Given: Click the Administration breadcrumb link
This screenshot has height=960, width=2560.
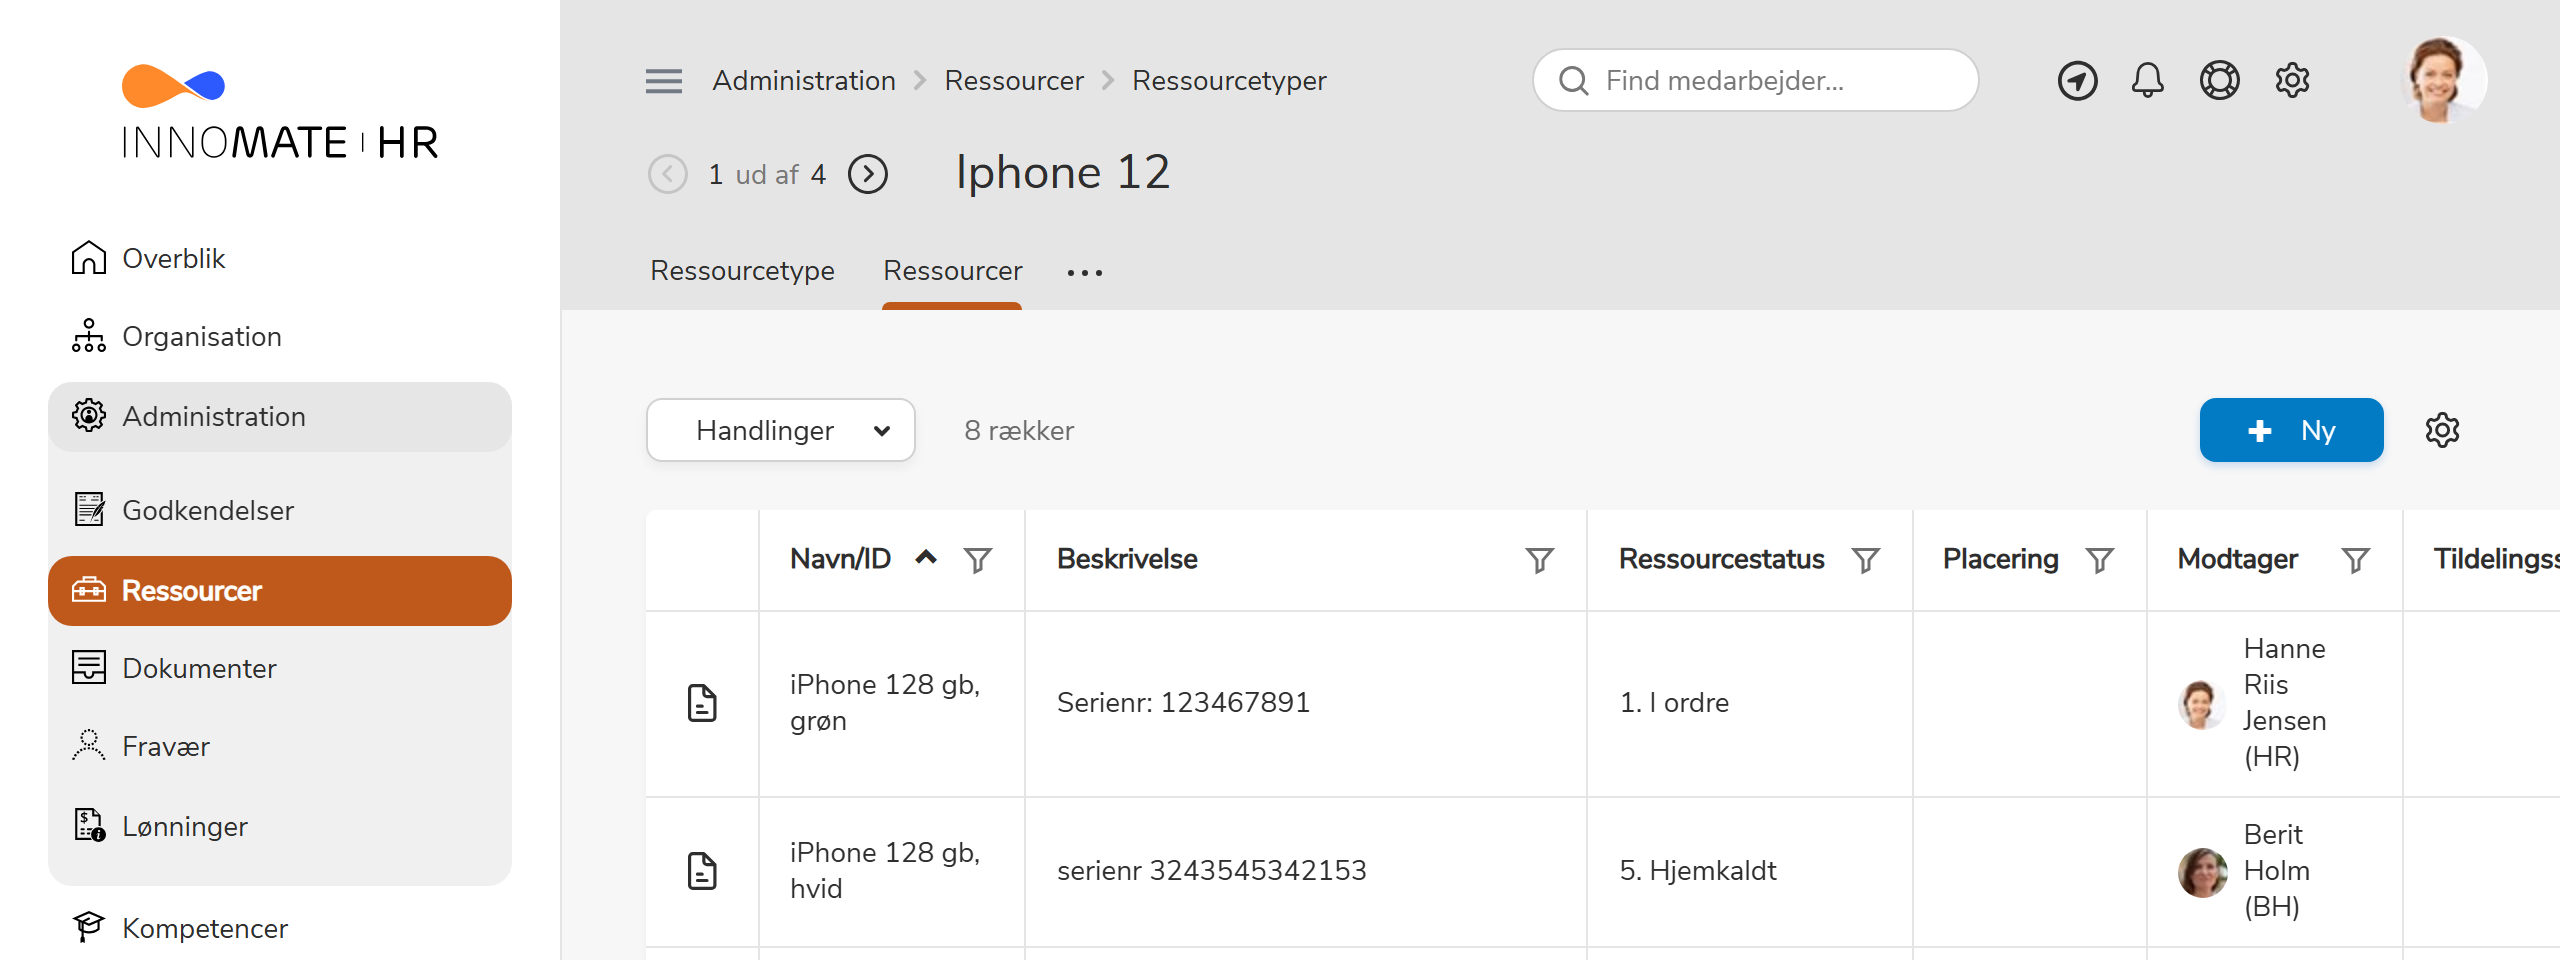Looking at the screenshot, I should click(x=804, y=80).
